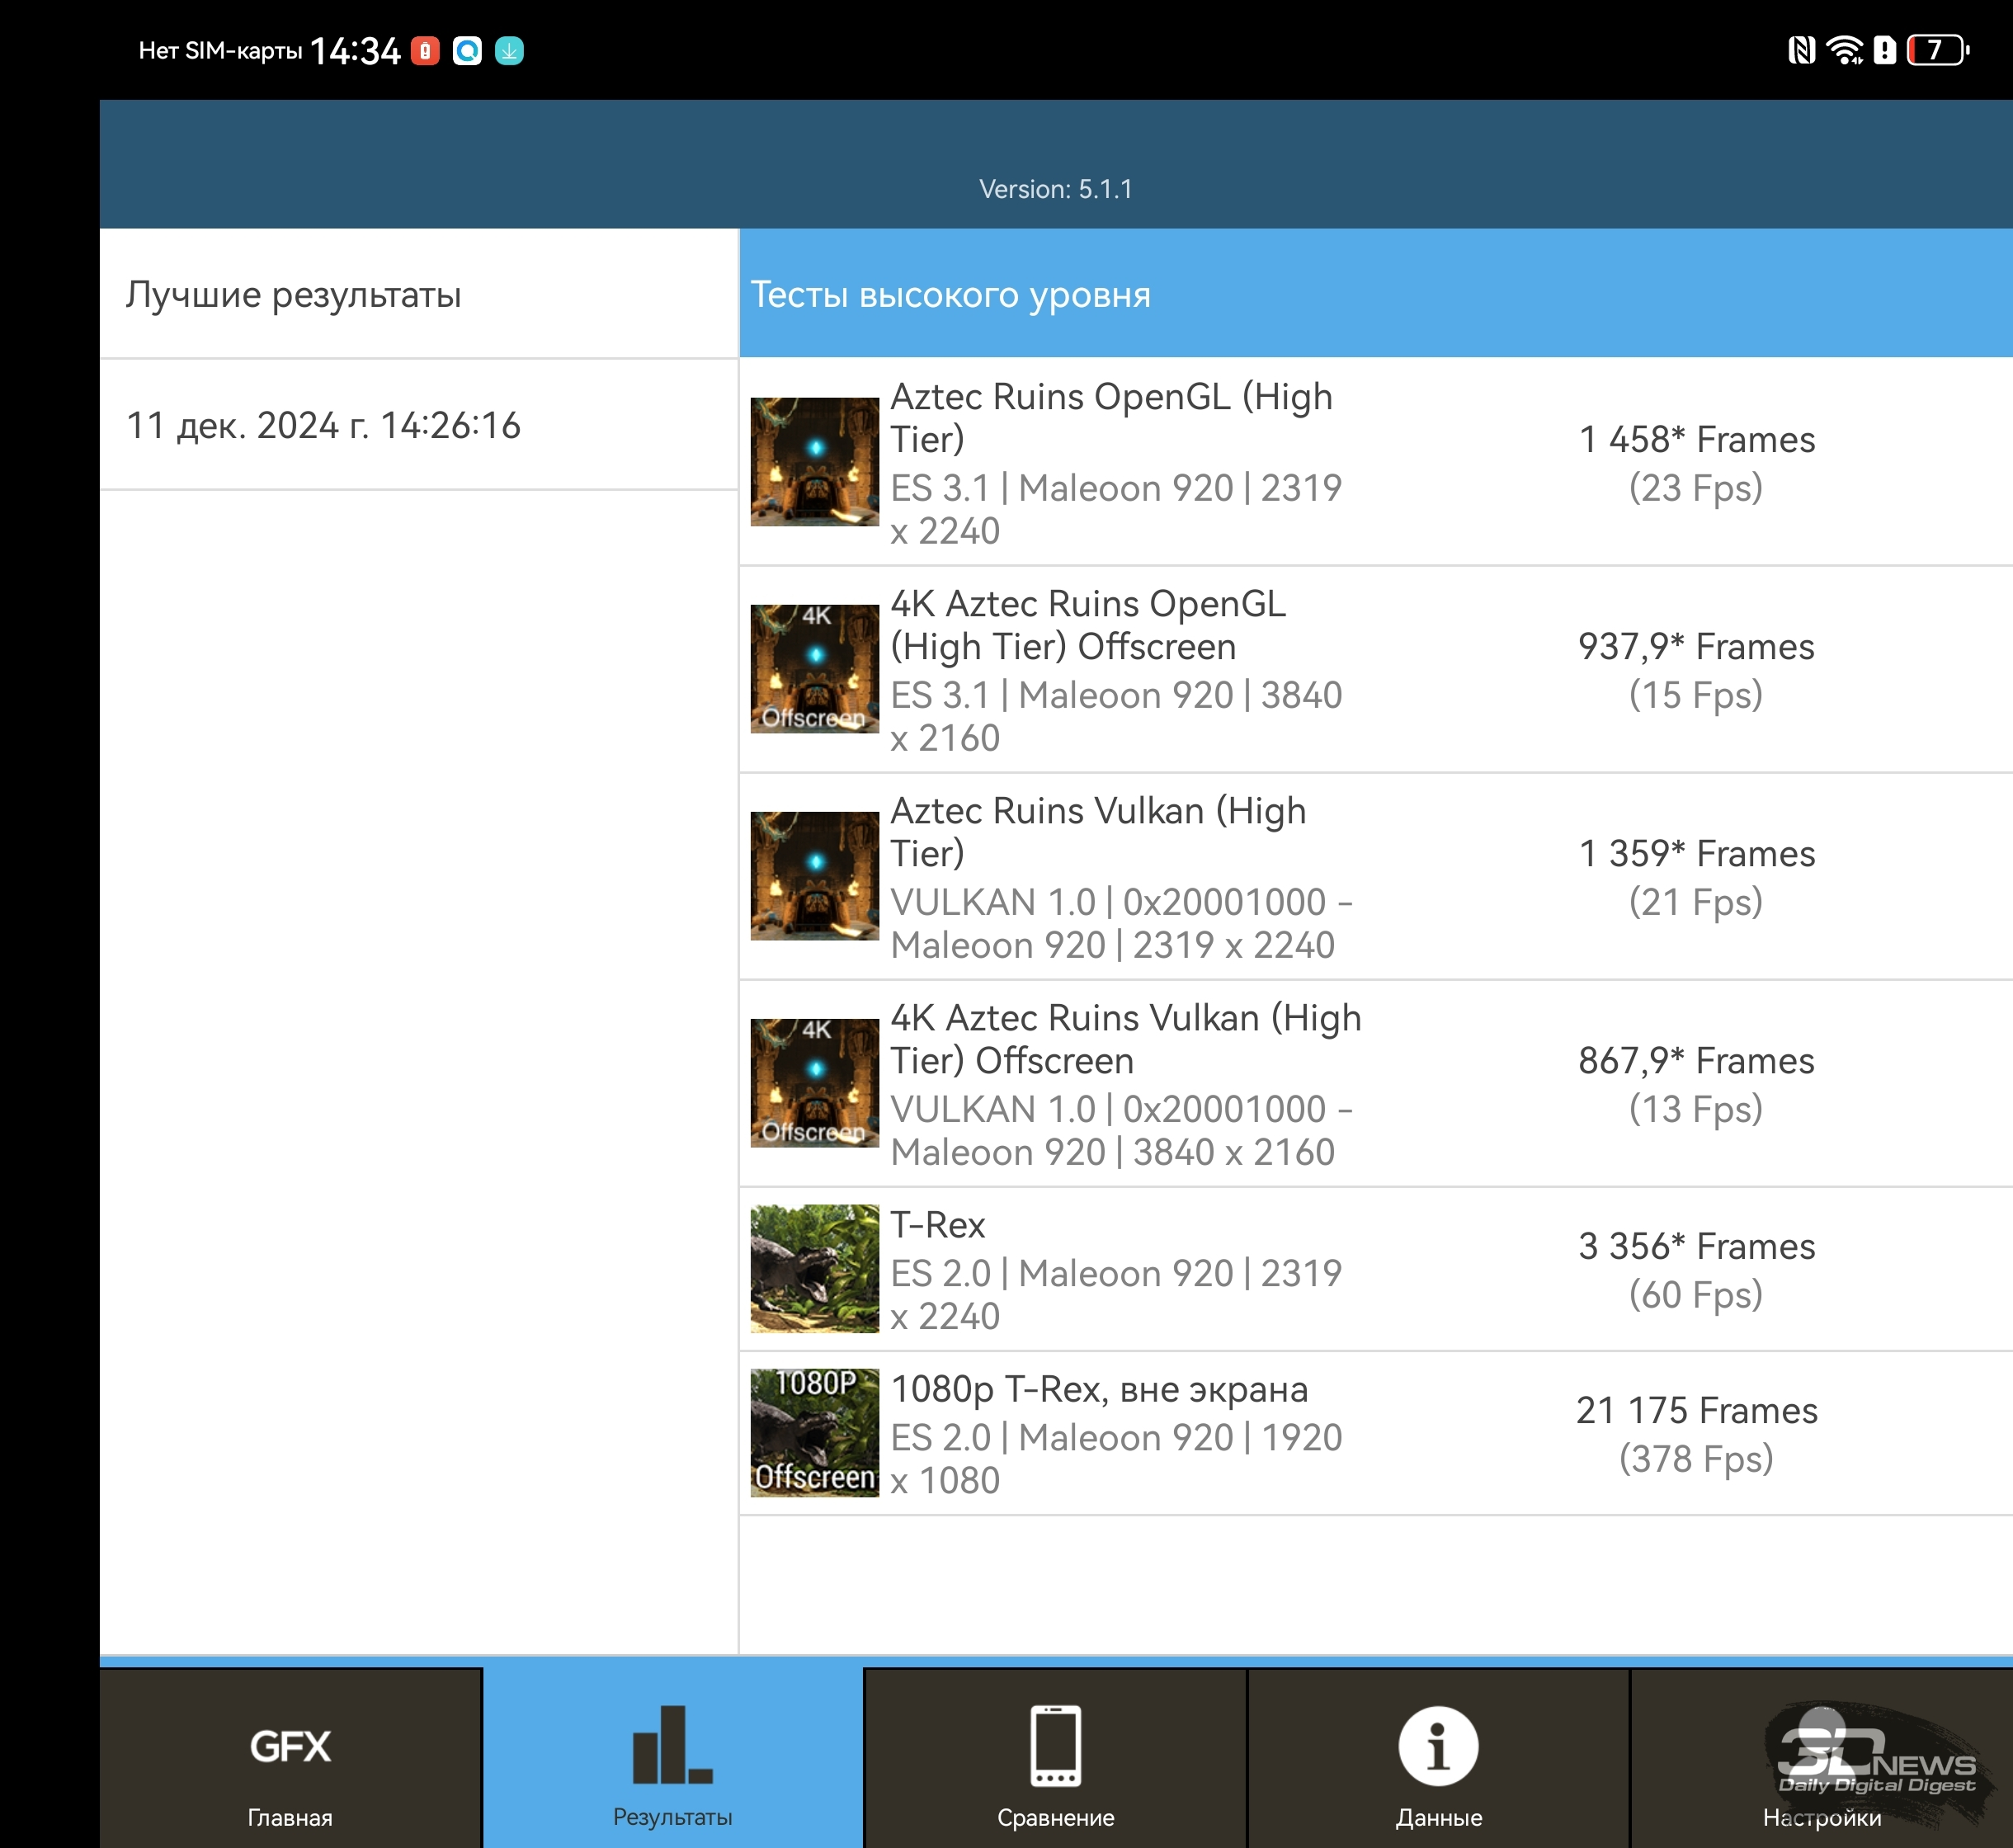The image size is (2013, 1848).
Task: Open the Данные info tab
Action: (x=1438, y=1757)
